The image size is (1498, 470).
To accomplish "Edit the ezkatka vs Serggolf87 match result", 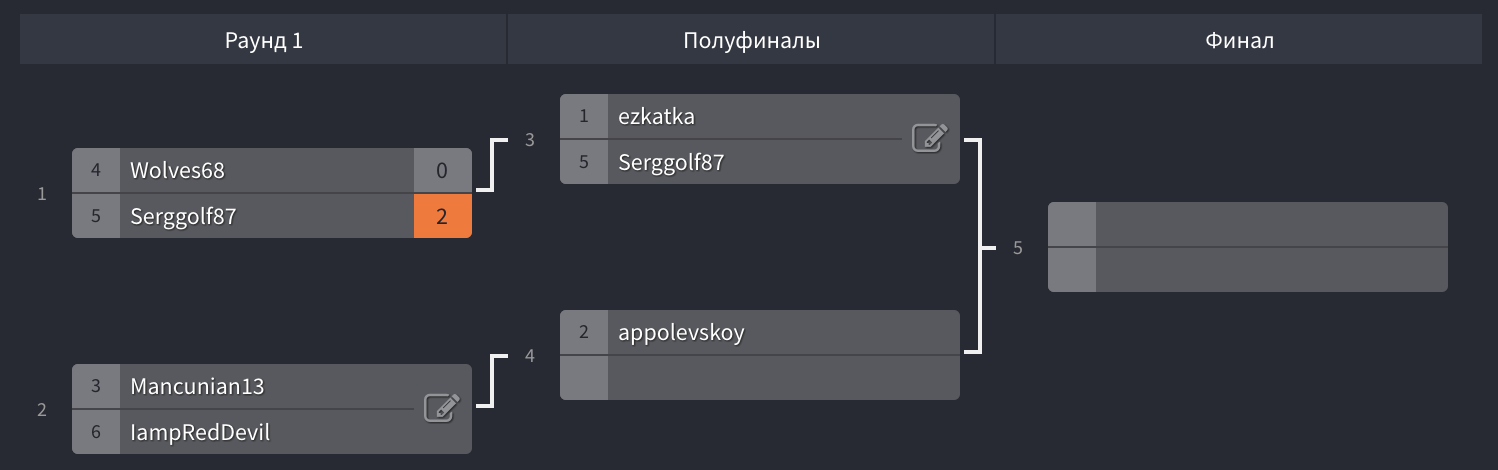I will pos(929,138).
